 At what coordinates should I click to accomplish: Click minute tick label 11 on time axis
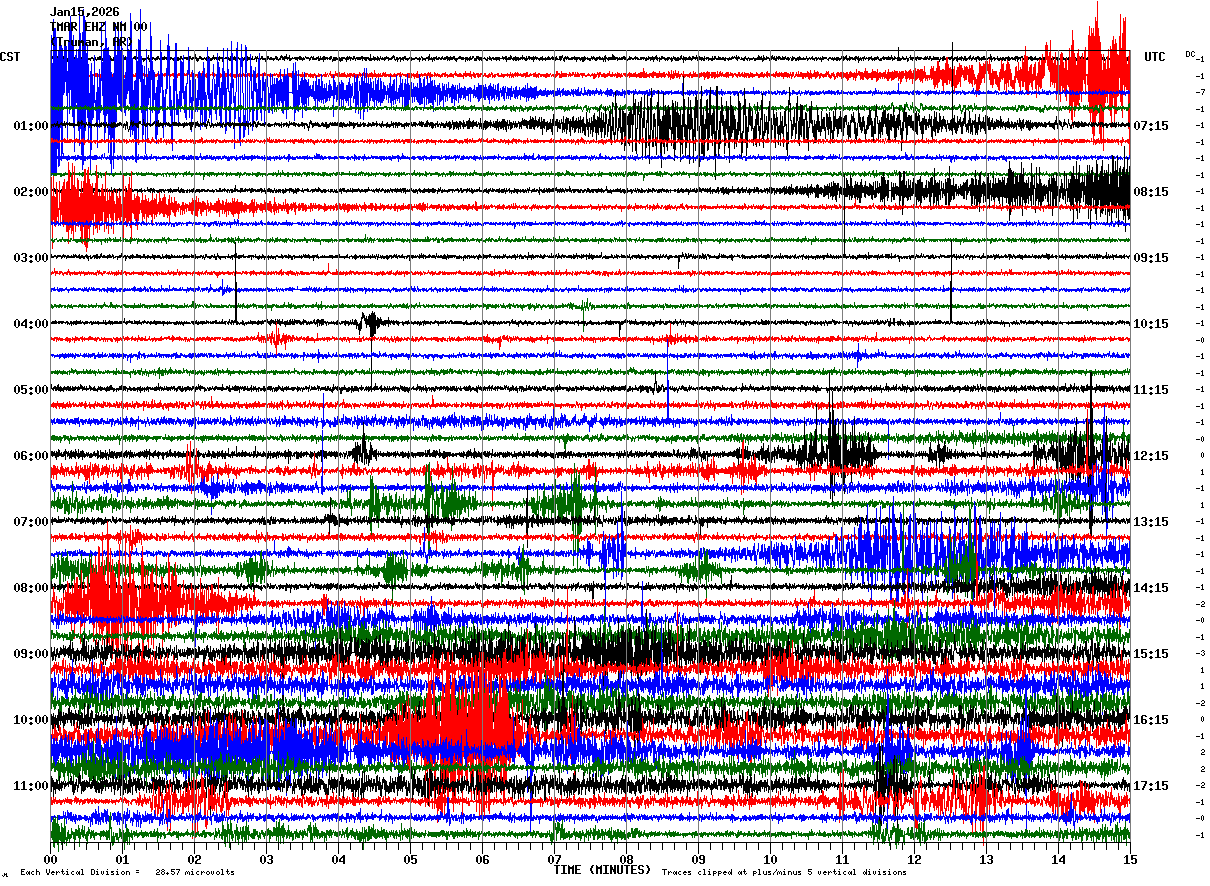point(843,859)
